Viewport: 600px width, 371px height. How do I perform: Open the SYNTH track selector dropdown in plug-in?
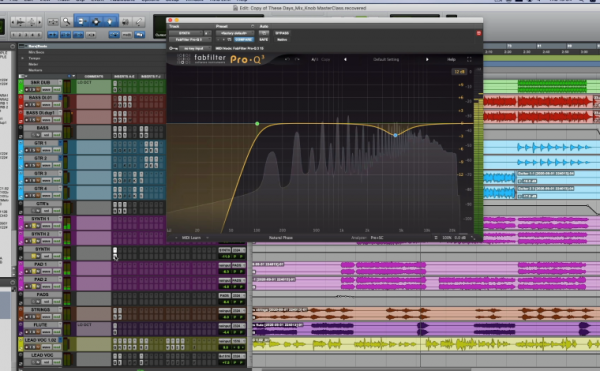(185, 33)
